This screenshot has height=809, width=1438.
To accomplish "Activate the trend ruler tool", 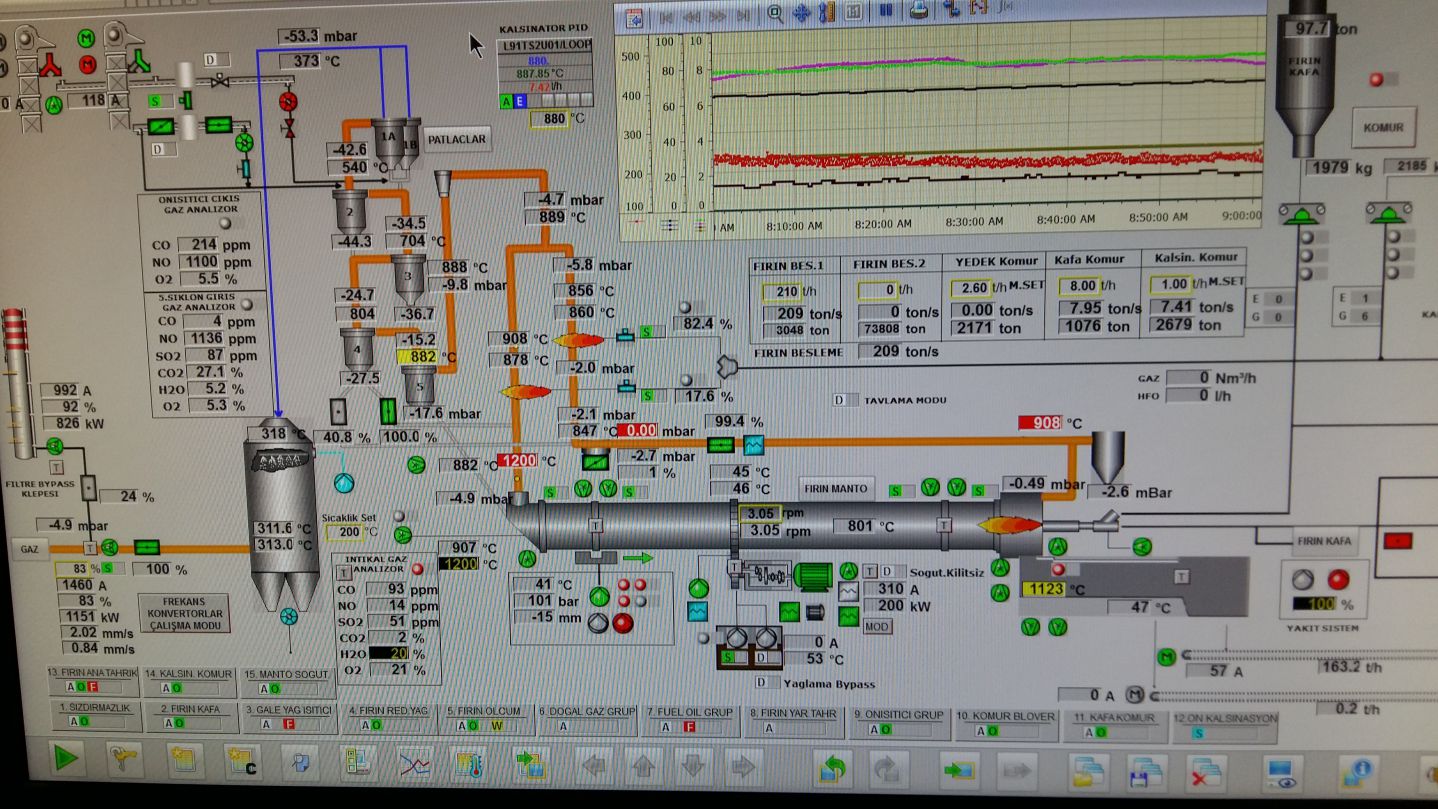I will [826, 13].
